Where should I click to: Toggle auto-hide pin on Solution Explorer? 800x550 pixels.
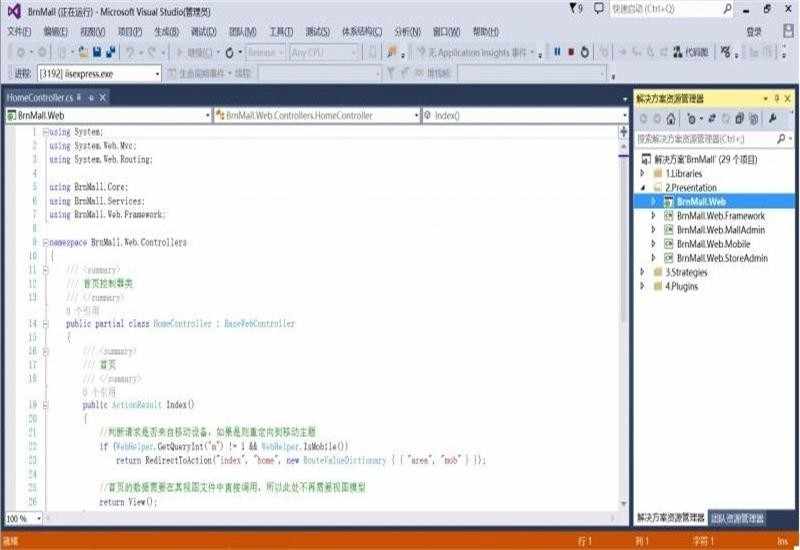coord(777,98)
